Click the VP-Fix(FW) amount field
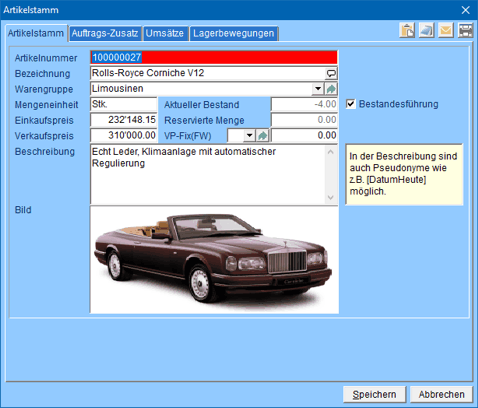The height and width of the screenshot is (408, 478). coord(304,136)
